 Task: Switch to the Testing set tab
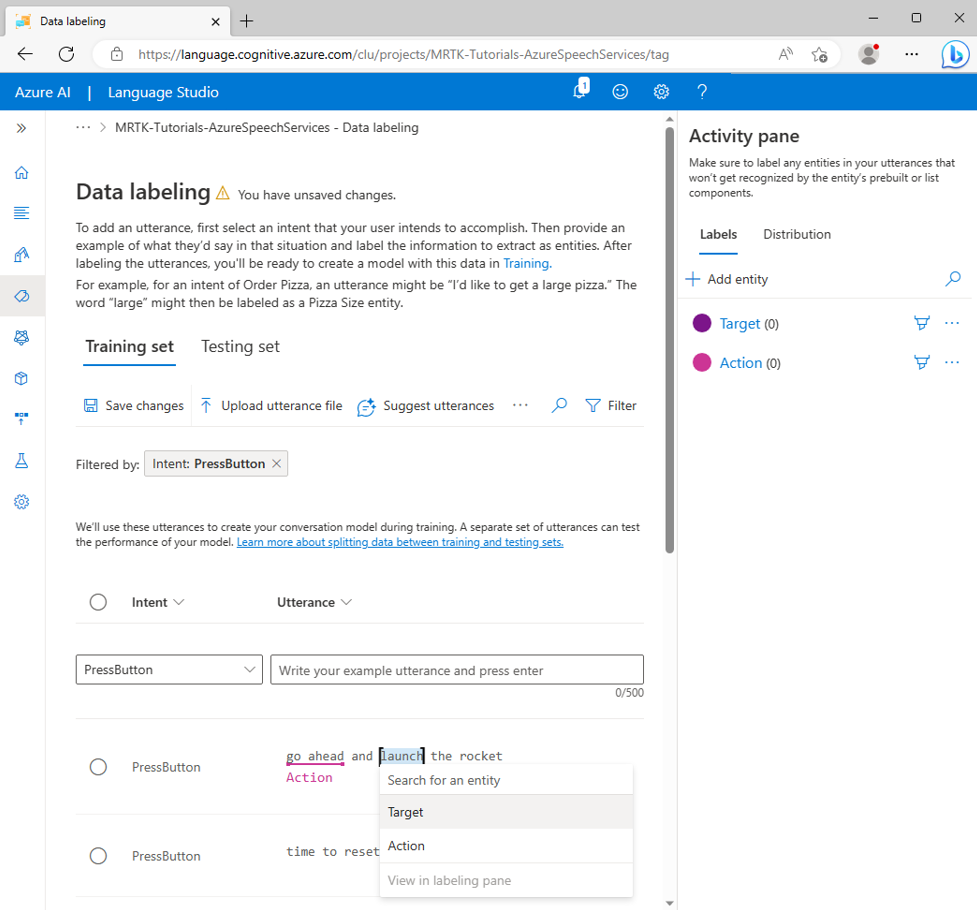pyautogui.click(x=240, y=347)
